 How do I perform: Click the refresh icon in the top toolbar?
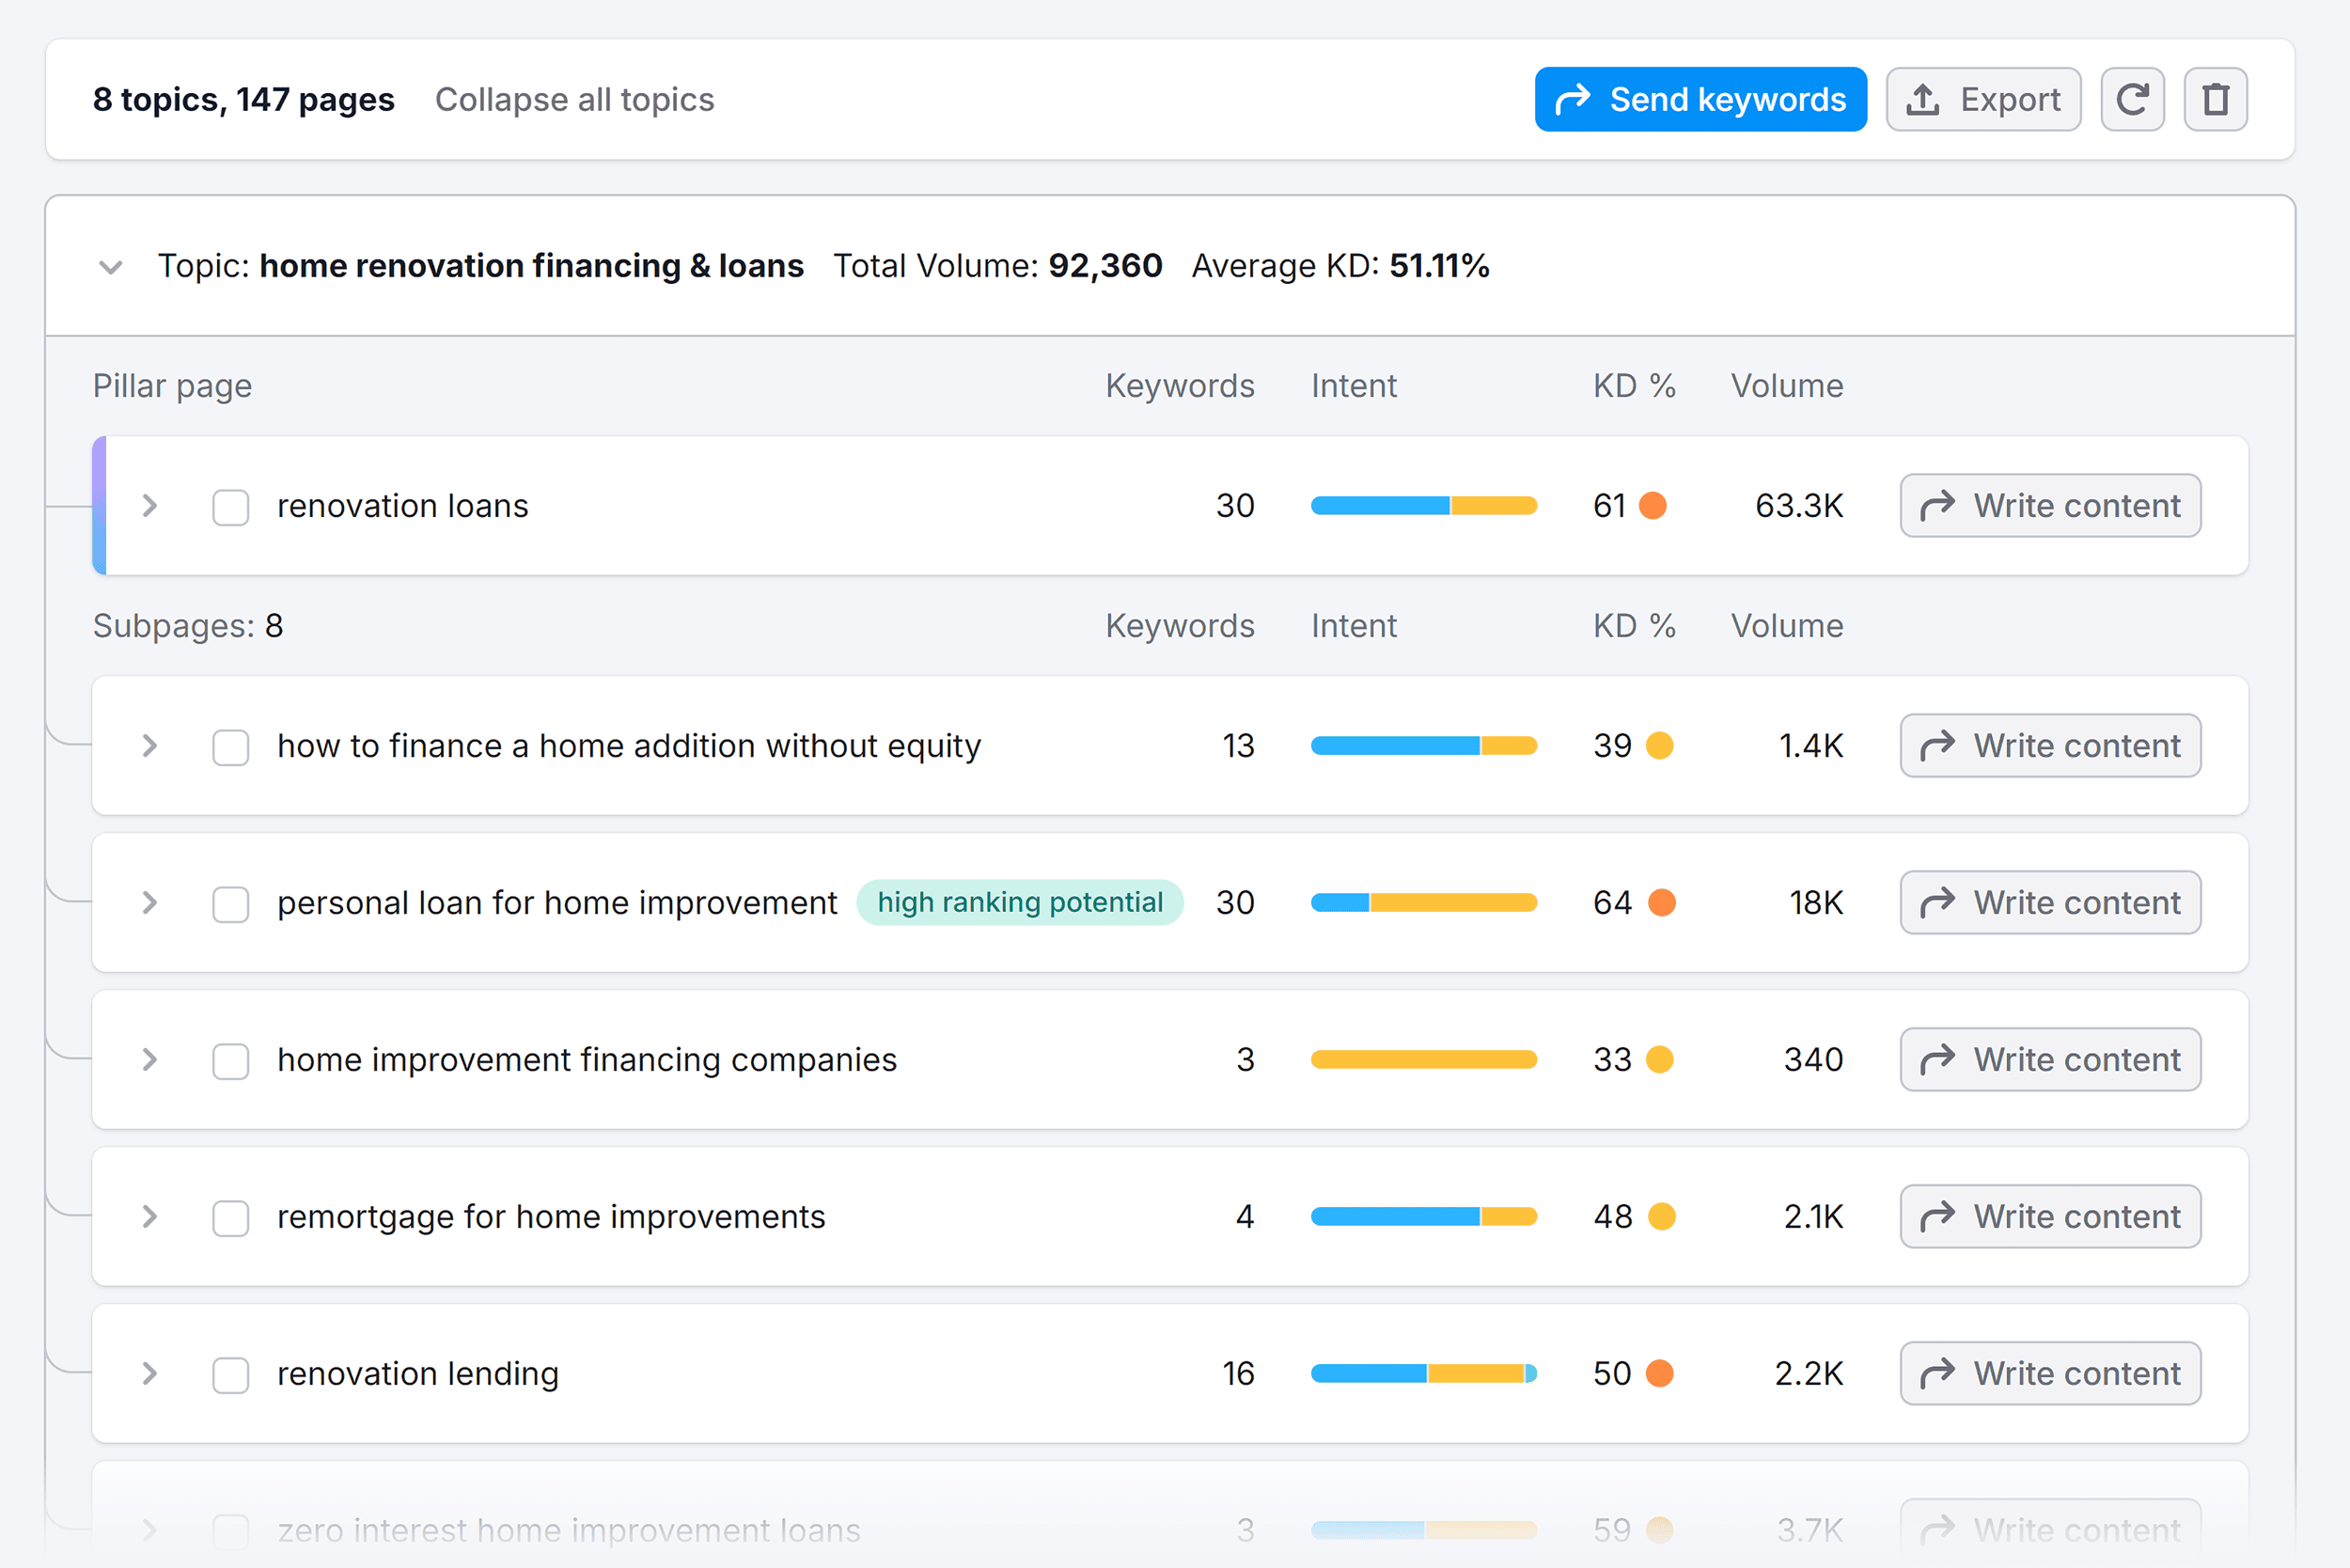[2132, 99]
